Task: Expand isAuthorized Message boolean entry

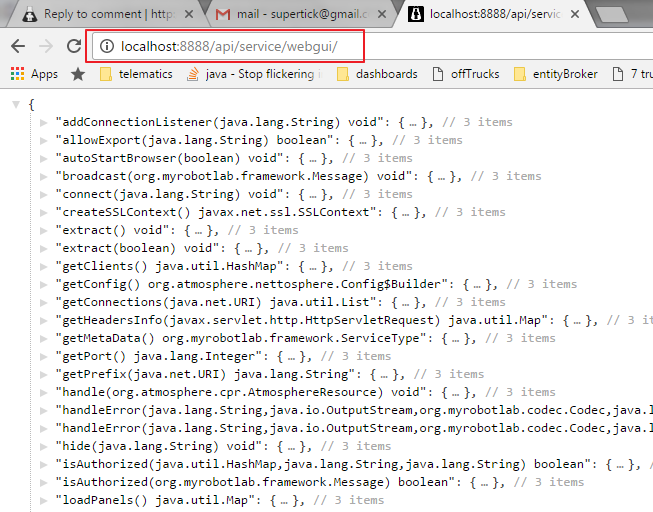Action: pos(43,482)
